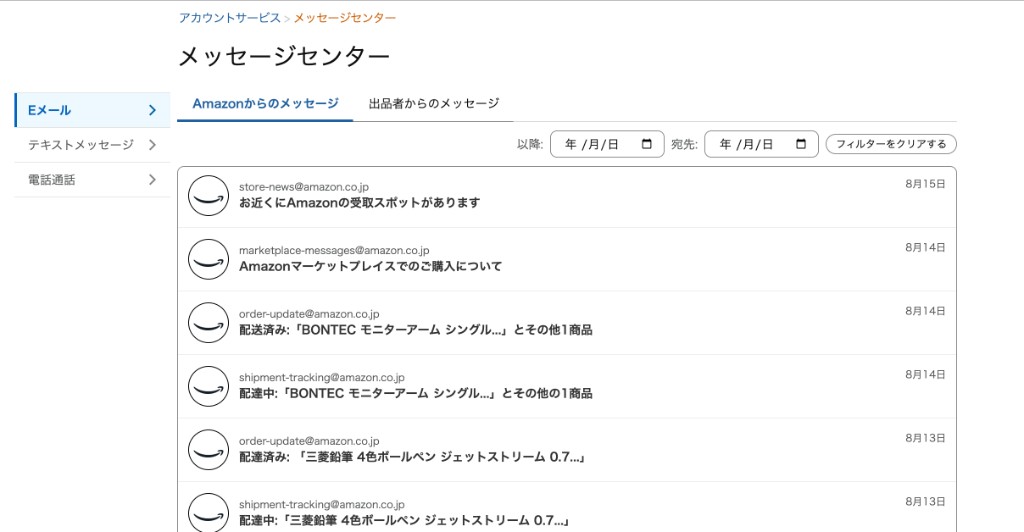Click Amazon avatar for 配達中 BONTEC message
This screenshot has width=1024, height=532.
click(x=208, y=386)
